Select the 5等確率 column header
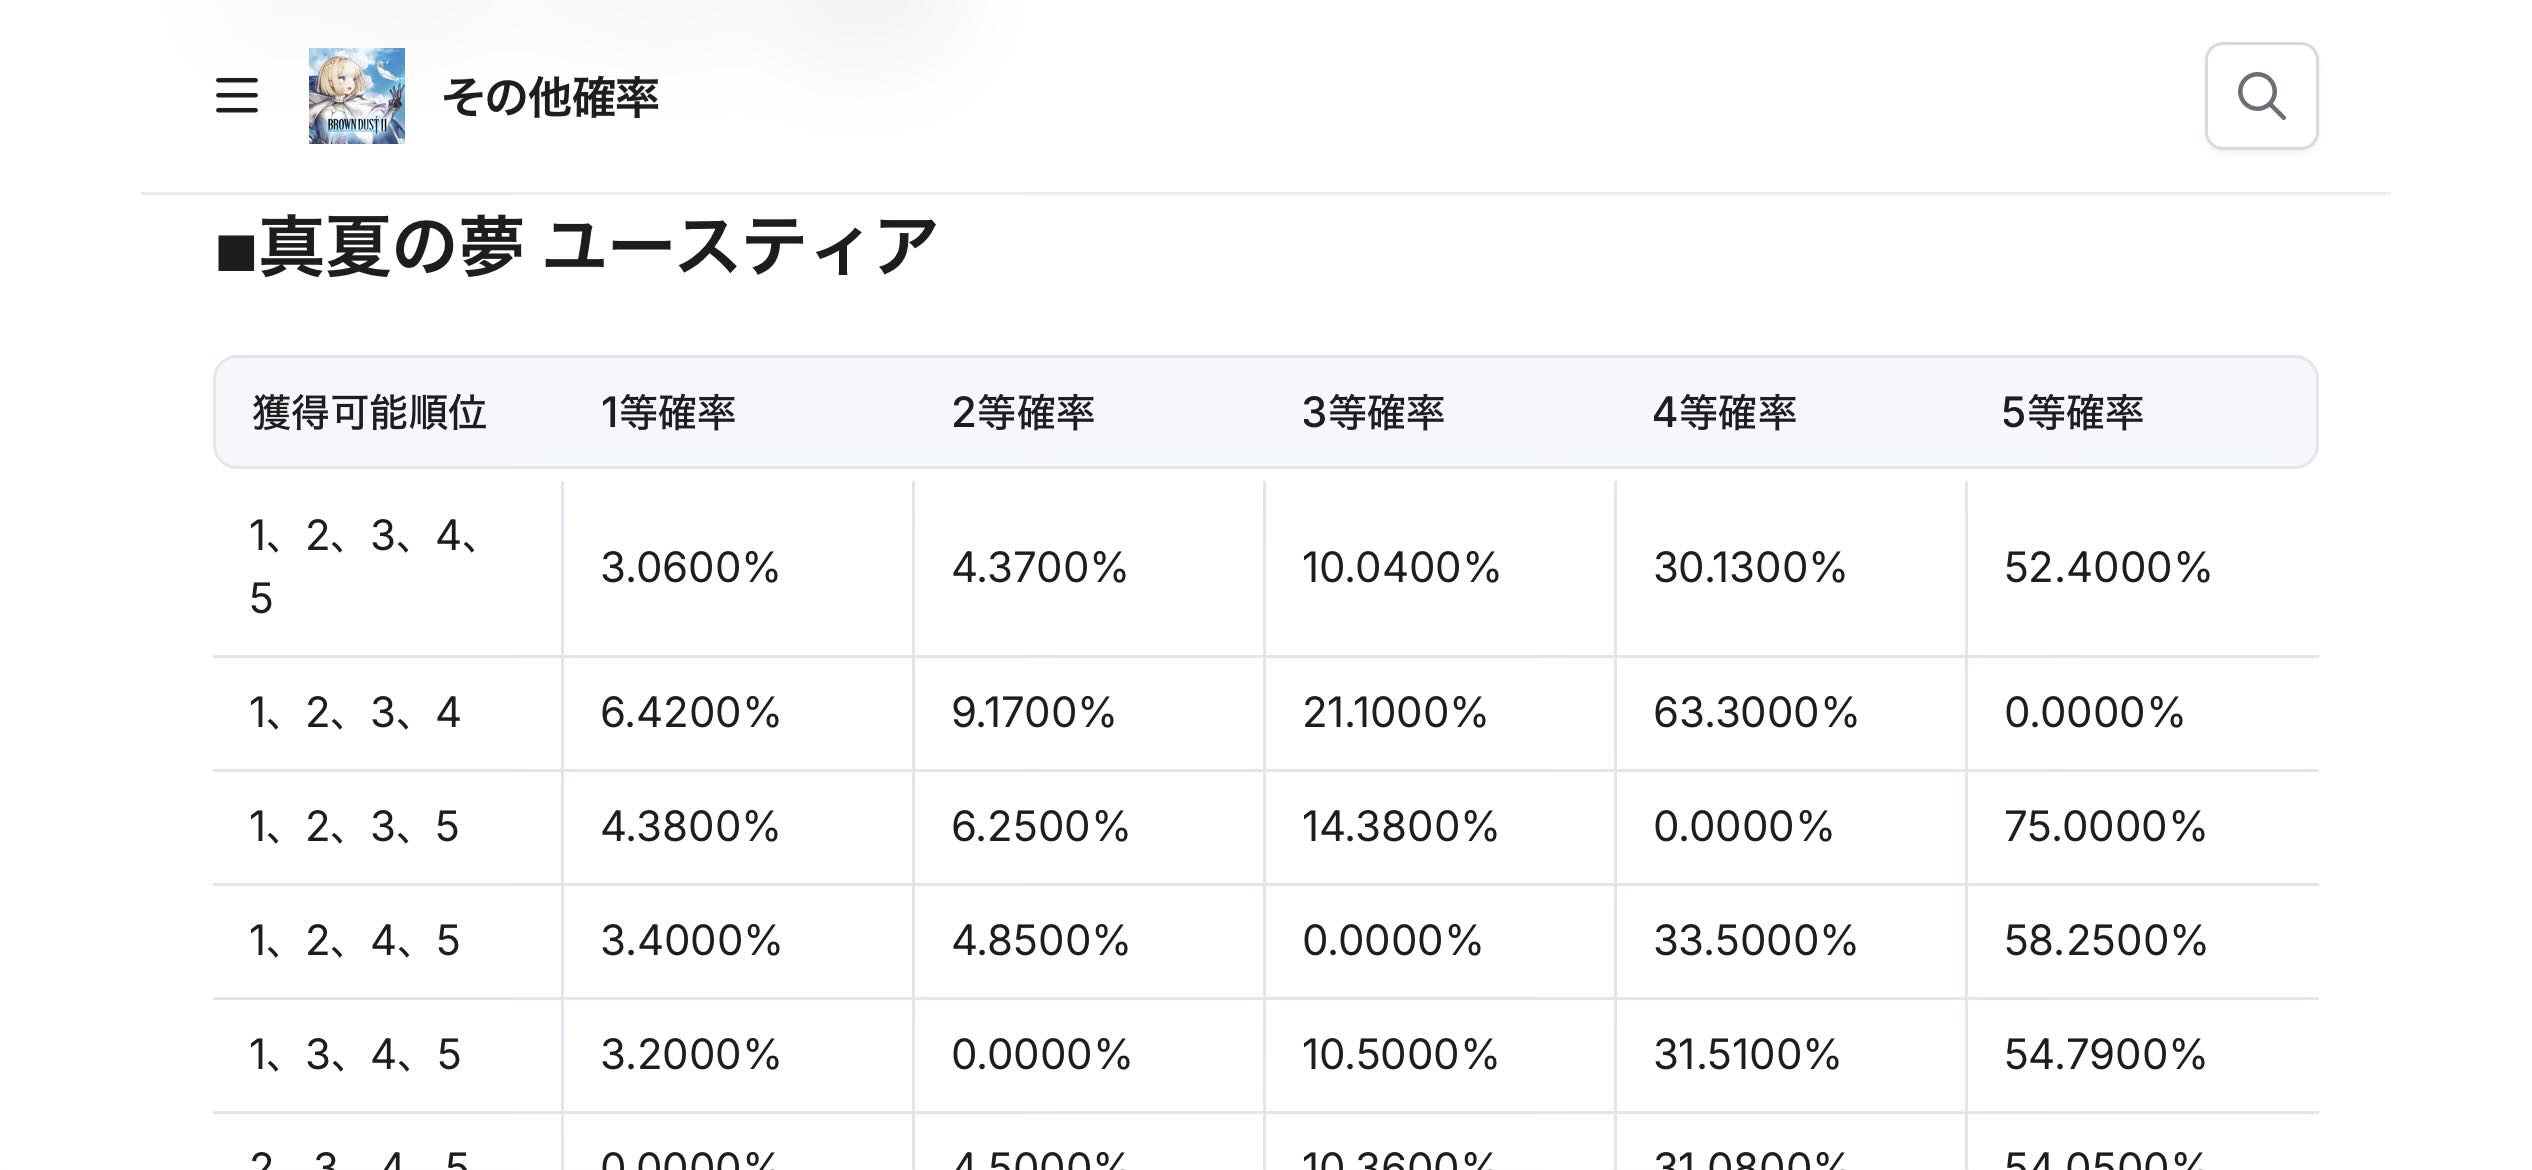 (x=2072, y=413)
